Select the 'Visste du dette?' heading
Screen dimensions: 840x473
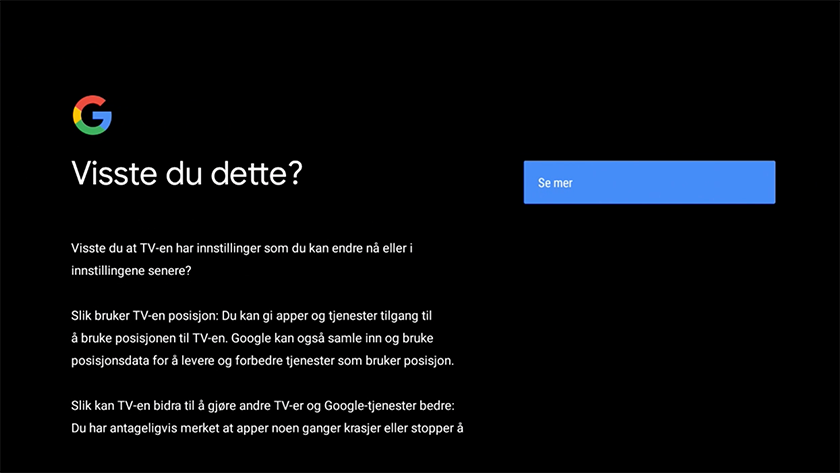187,173
